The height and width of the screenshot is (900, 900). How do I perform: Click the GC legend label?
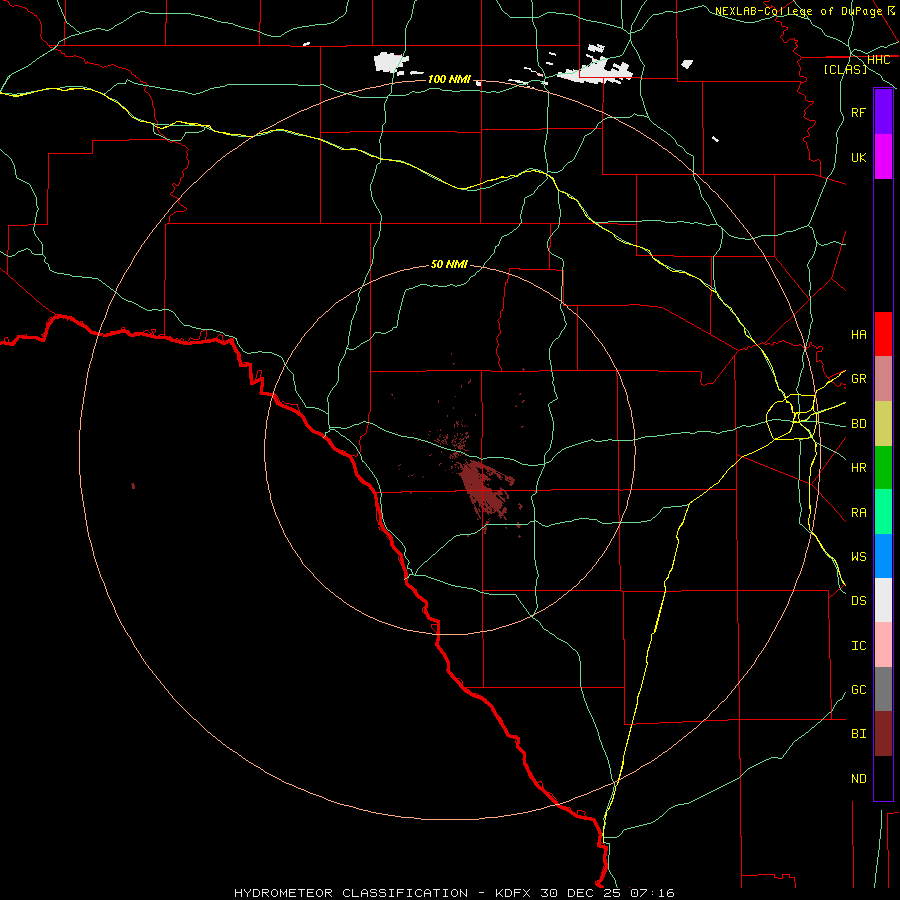point(858,689)
